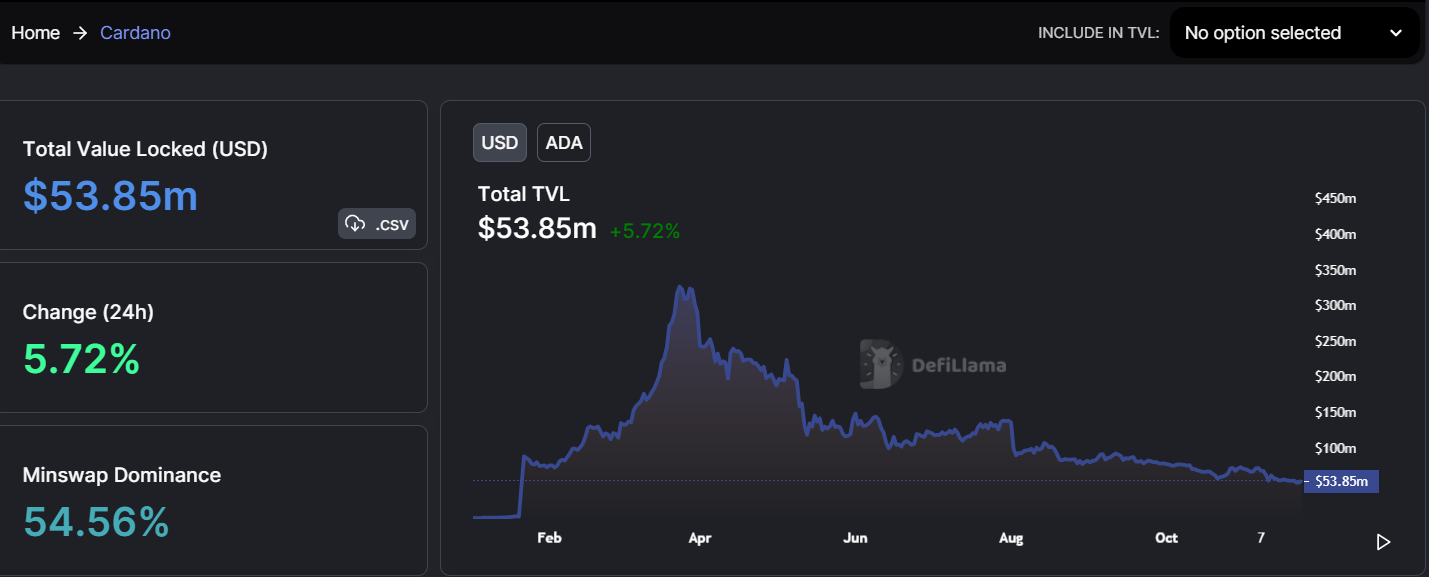Click the dropdown chevron beside No option selected

point(1396,33)
